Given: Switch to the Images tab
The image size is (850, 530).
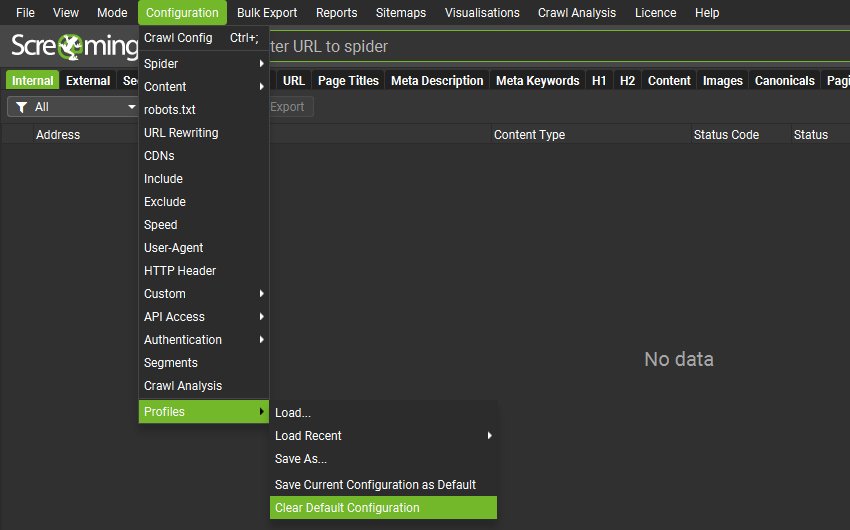Looking at the screenshot, I should coord(723,81).
